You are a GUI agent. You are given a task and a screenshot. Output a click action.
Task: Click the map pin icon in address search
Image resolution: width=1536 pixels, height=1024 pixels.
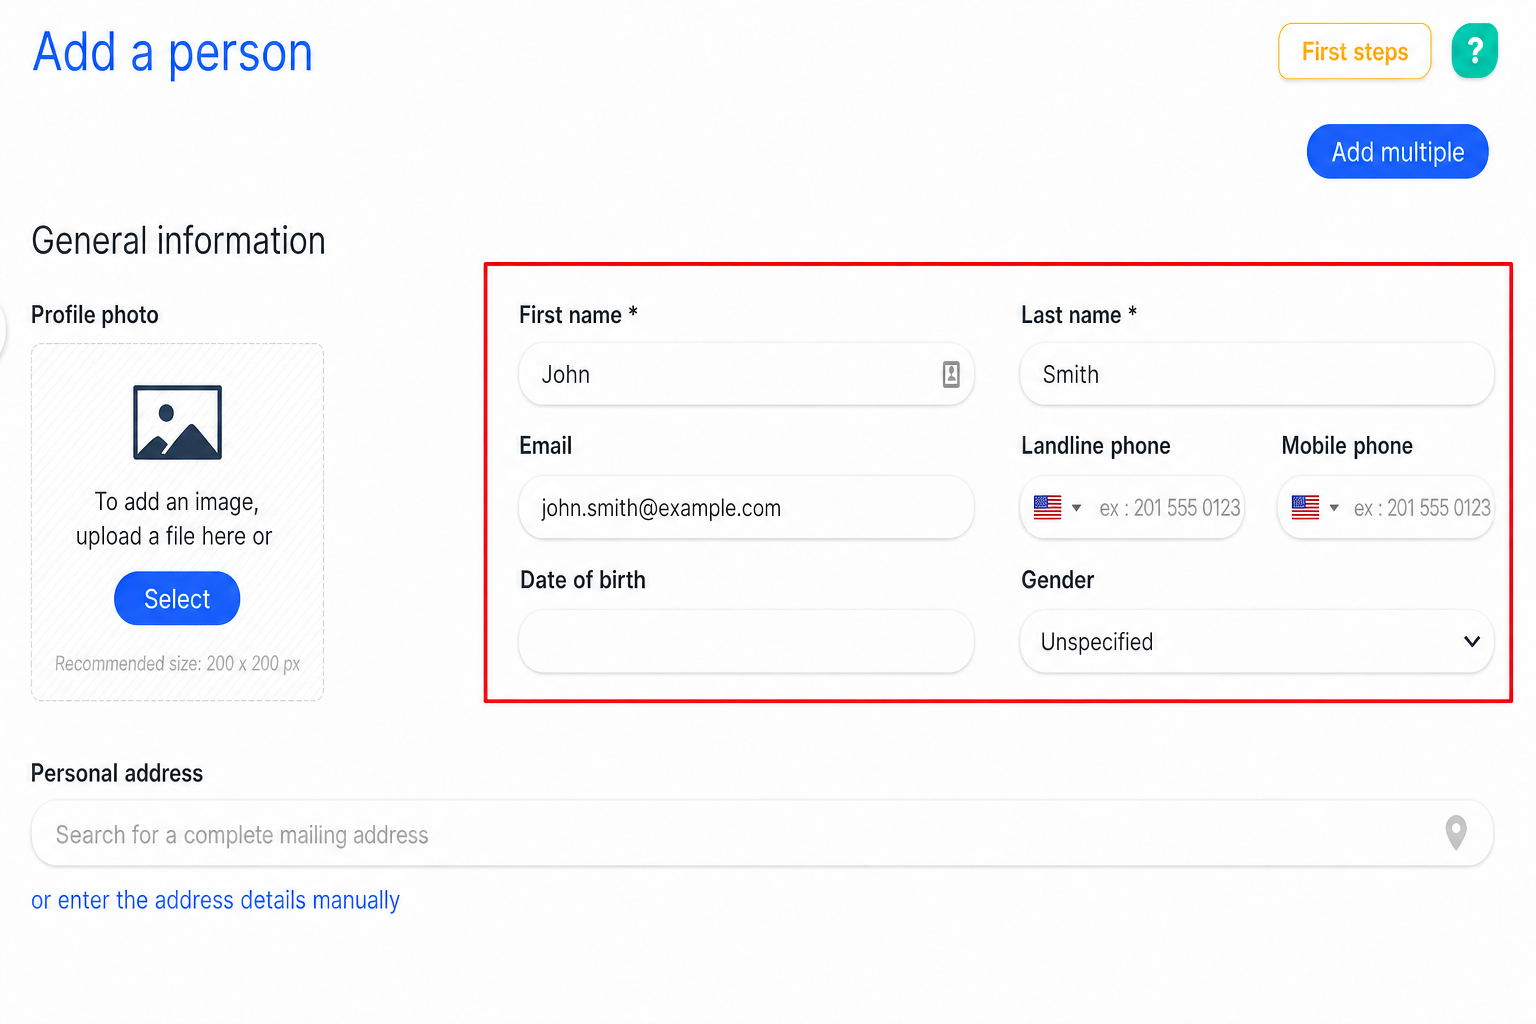pos(1456,832)
